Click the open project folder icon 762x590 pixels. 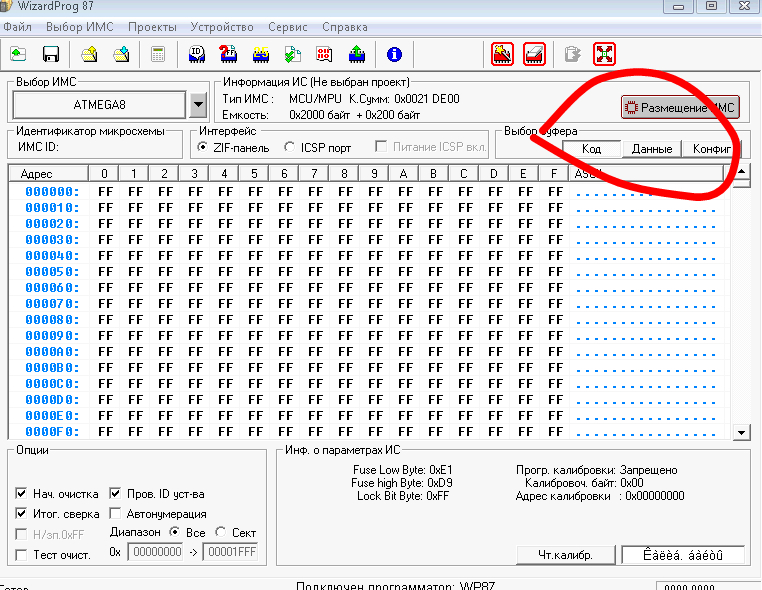[x=90, y=54]
